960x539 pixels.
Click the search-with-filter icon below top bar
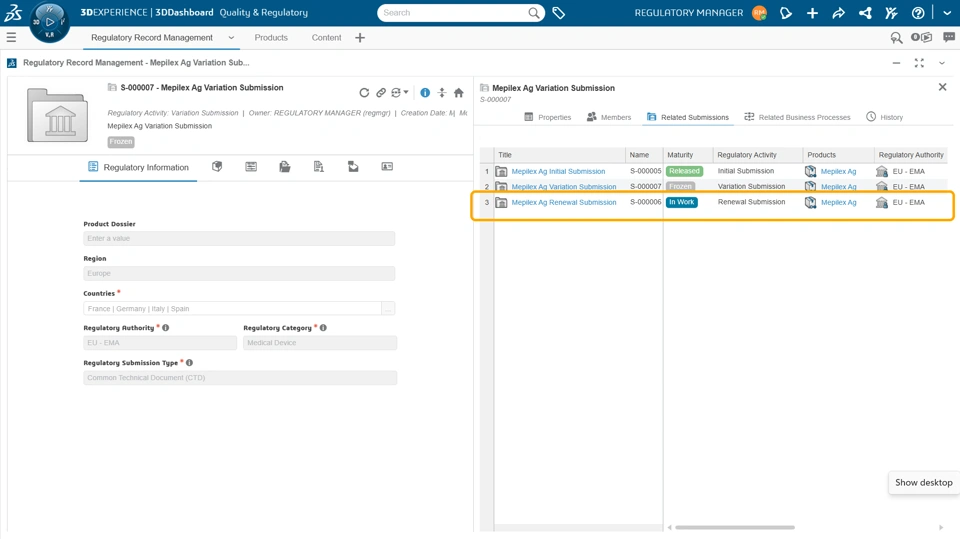click(896, 38)
